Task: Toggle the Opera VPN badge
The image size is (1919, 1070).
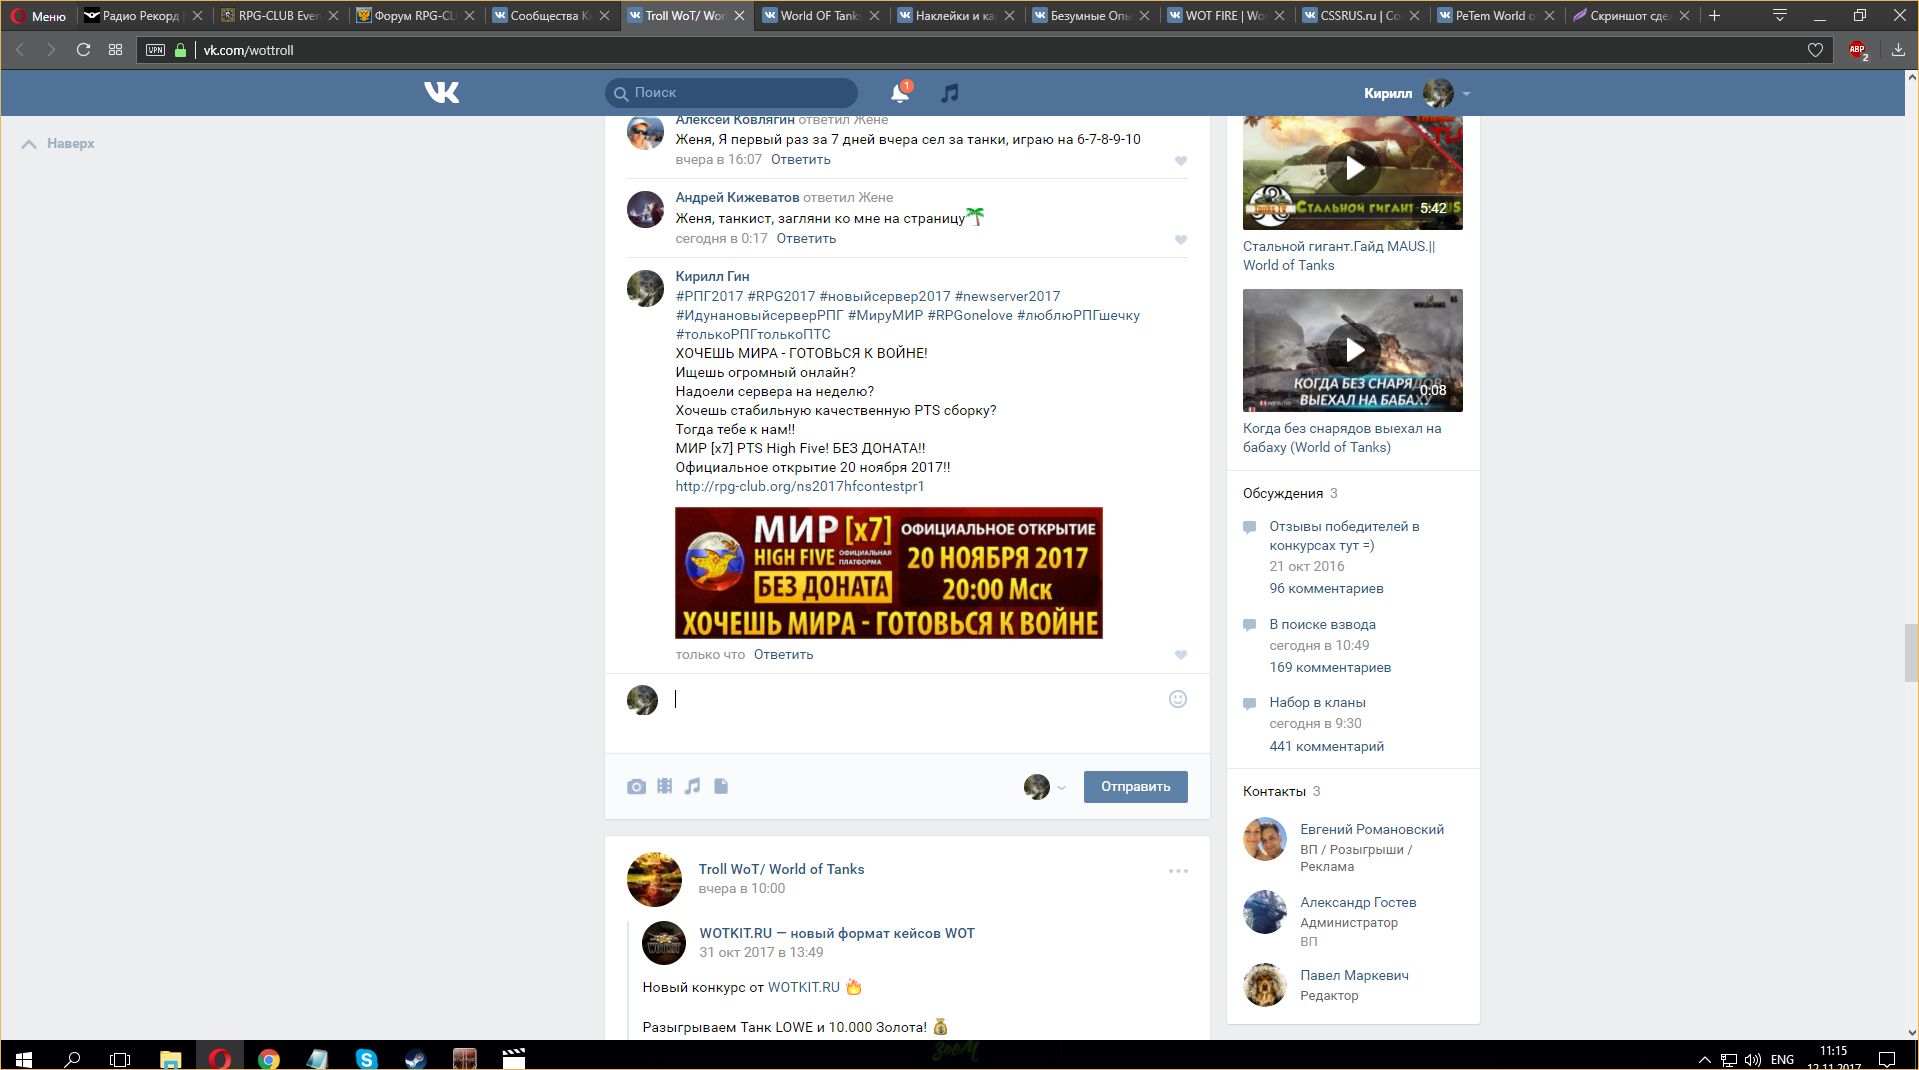Action: click(x=155, y=50)
